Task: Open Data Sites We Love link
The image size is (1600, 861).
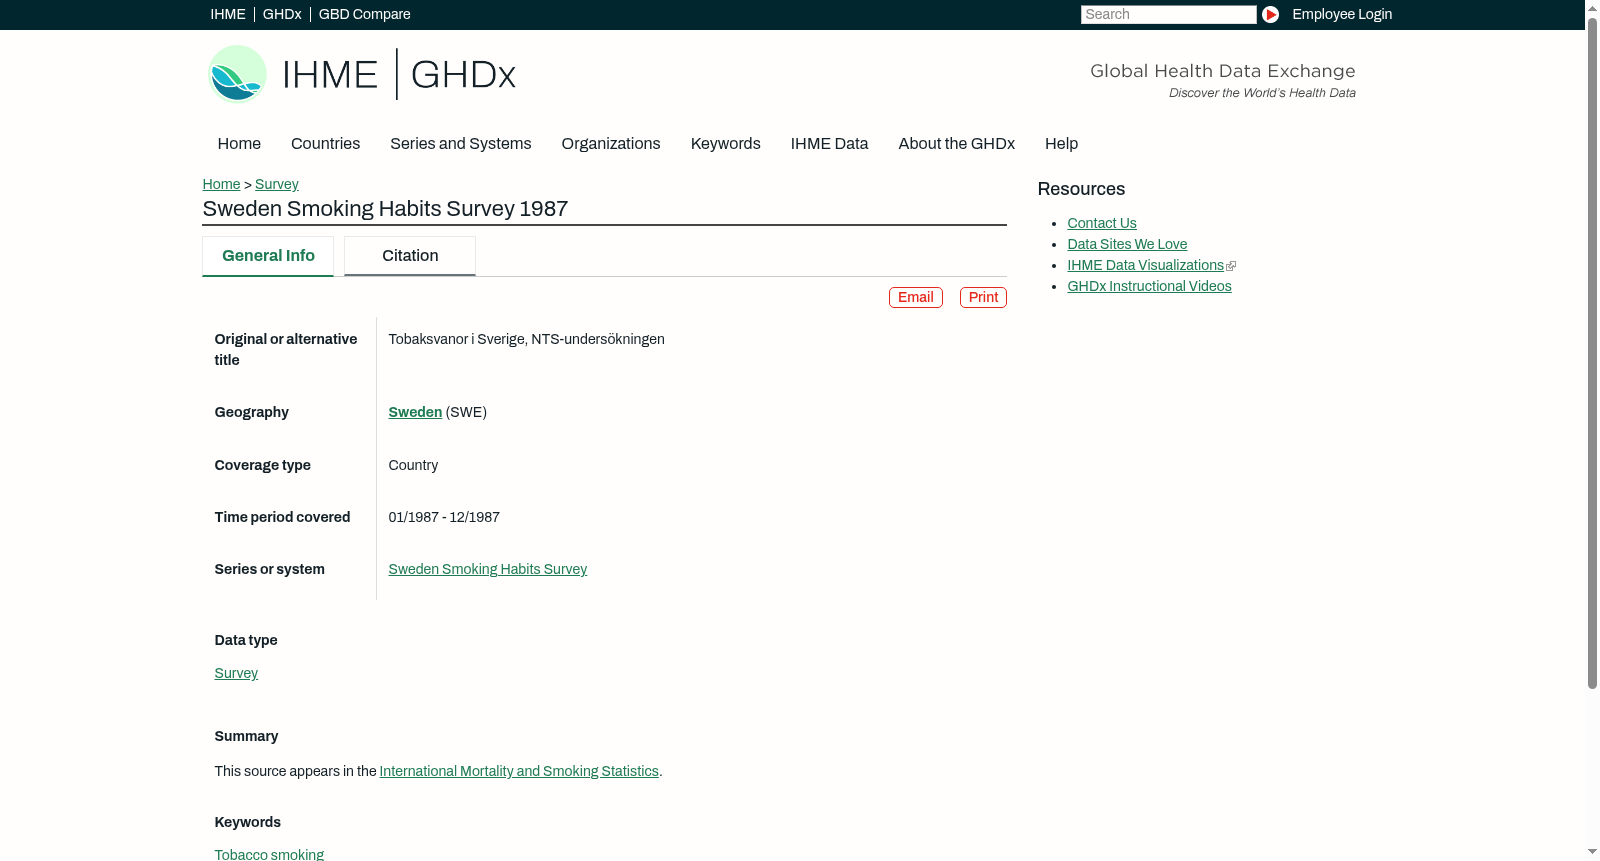Action: 1127,245
